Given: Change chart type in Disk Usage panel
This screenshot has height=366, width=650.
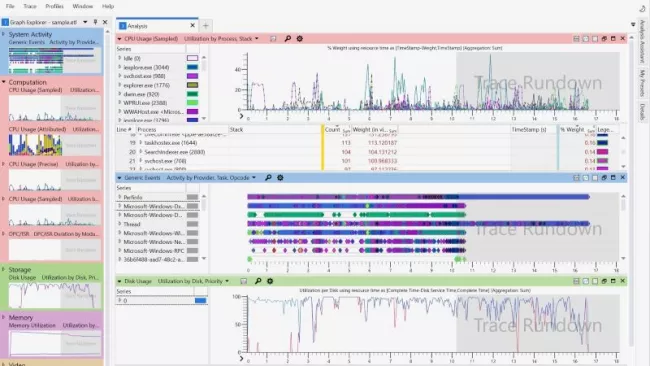Looking at the screenshot, I should tap(243, 281).
